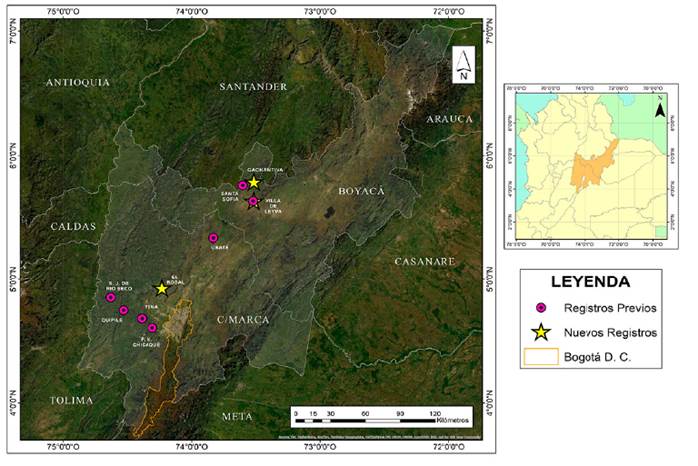Click the north arrow on inset map
Image resolution: width=698 pixels, height=466 pixels.
pyautogui.click(x=659, y=105)
